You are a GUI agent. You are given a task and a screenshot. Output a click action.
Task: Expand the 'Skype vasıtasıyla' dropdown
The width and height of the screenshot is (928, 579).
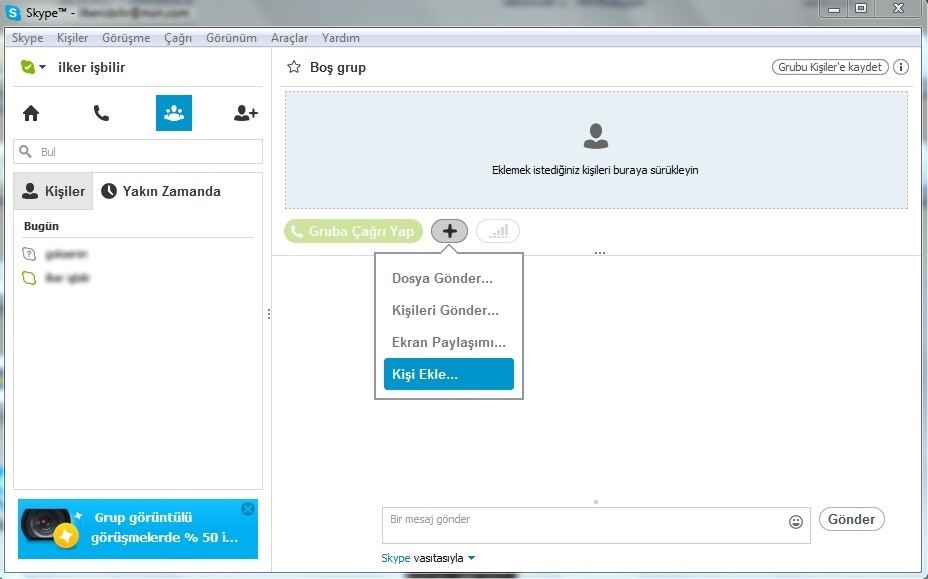click(471, 558)
